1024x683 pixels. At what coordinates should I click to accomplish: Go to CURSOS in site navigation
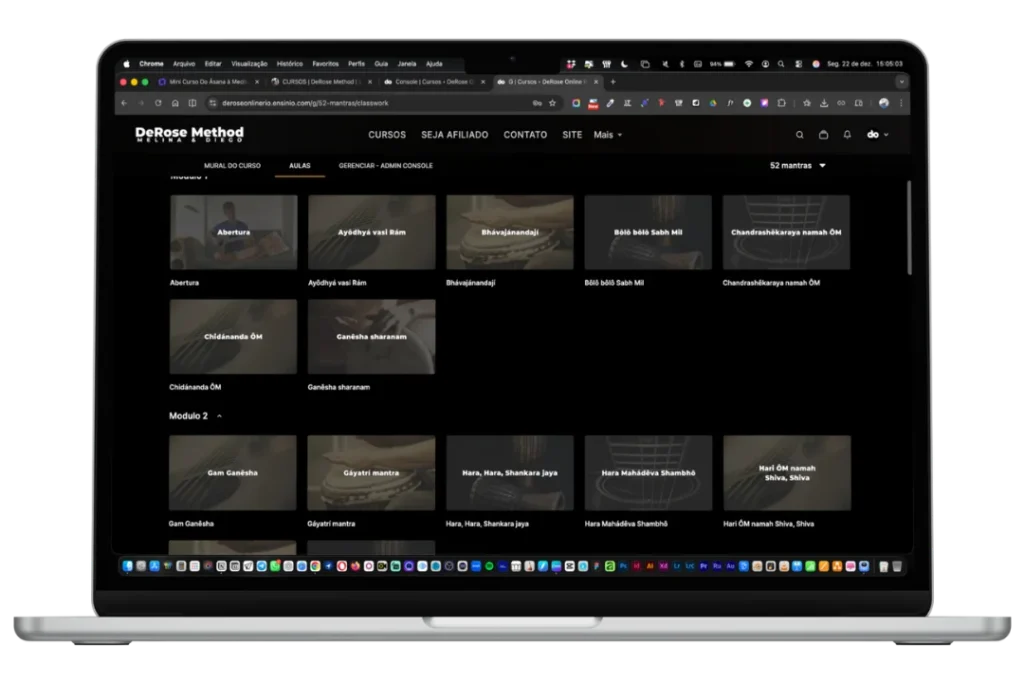point(387,135)
